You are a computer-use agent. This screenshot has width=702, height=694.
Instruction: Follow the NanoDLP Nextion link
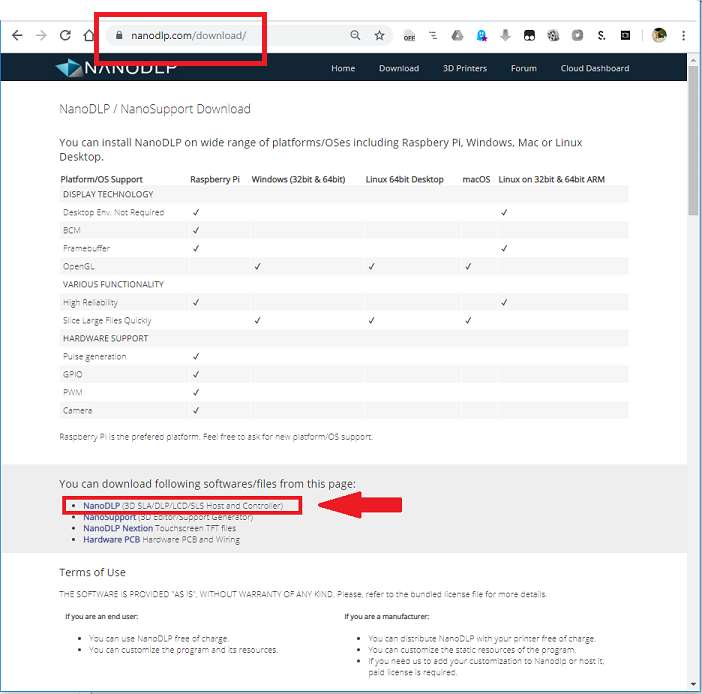click(118, 528)
